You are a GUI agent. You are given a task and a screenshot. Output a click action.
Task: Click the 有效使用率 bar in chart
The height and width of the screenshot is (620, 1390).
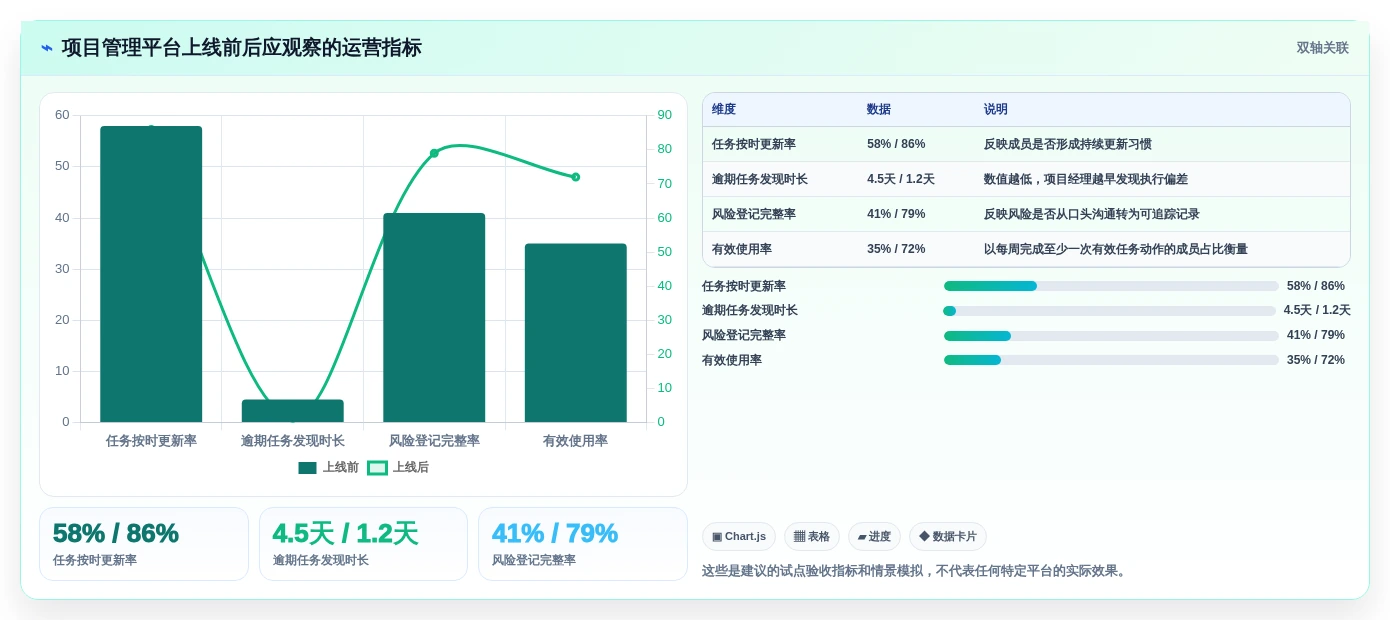[x=576, y=333]
